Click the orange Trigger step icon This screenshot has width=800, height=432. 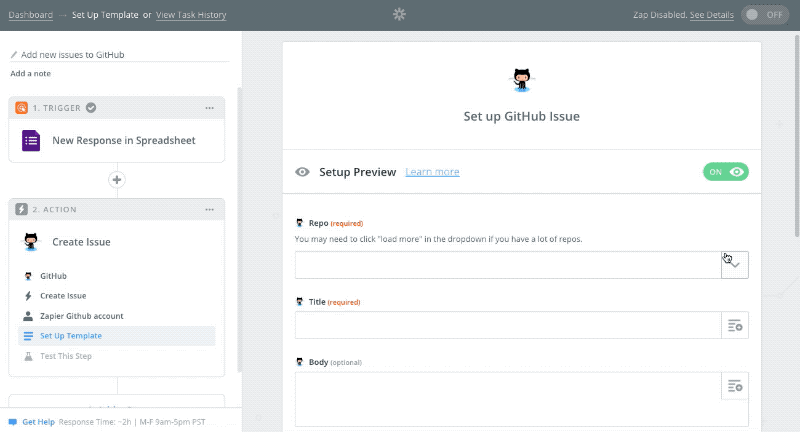click(x=21, y=108)
